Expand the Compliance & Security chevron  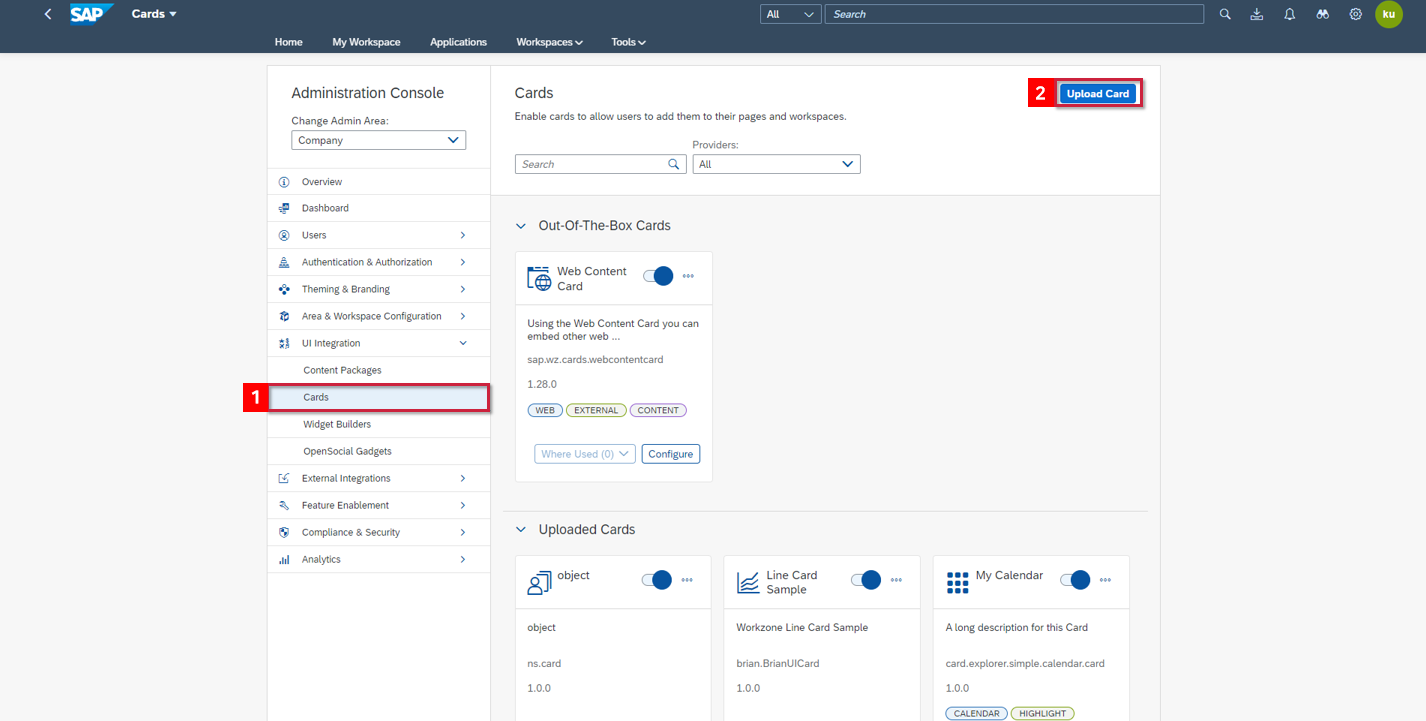pyautogui.click(x=463, y=532)
